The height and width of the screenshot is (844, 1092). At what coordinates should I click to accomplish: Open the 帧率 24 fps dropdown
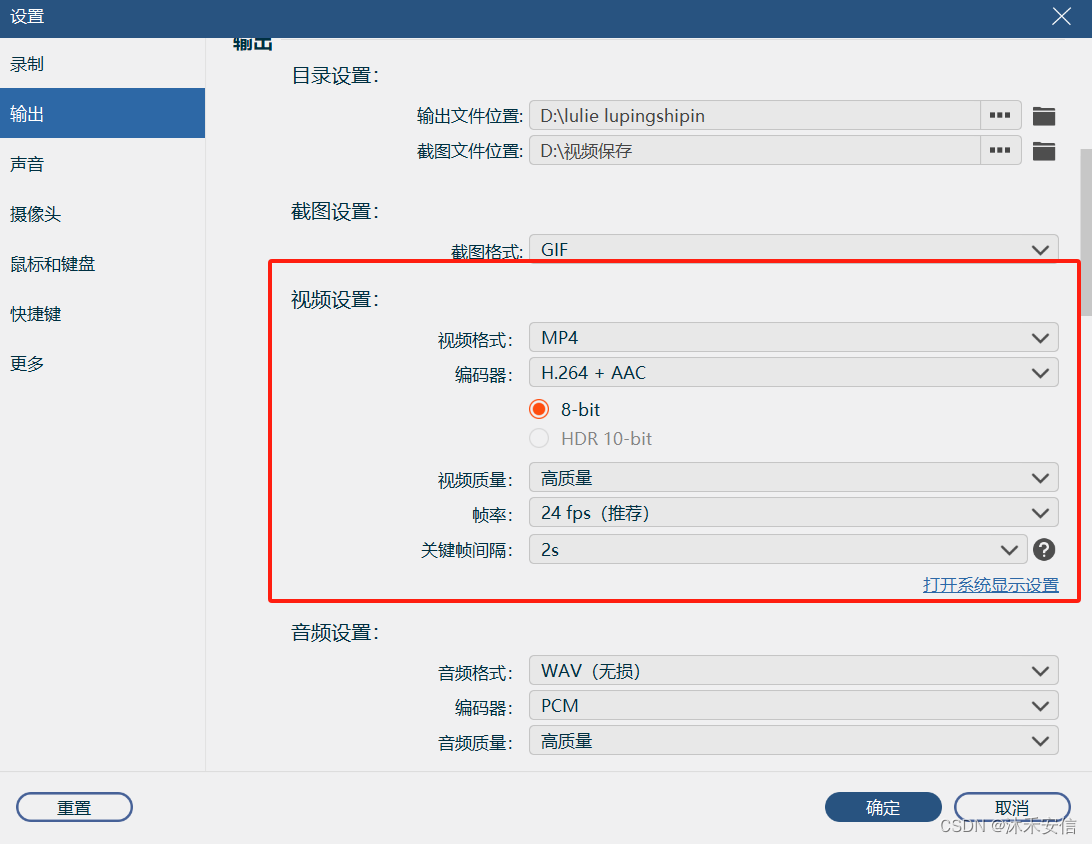794,513
